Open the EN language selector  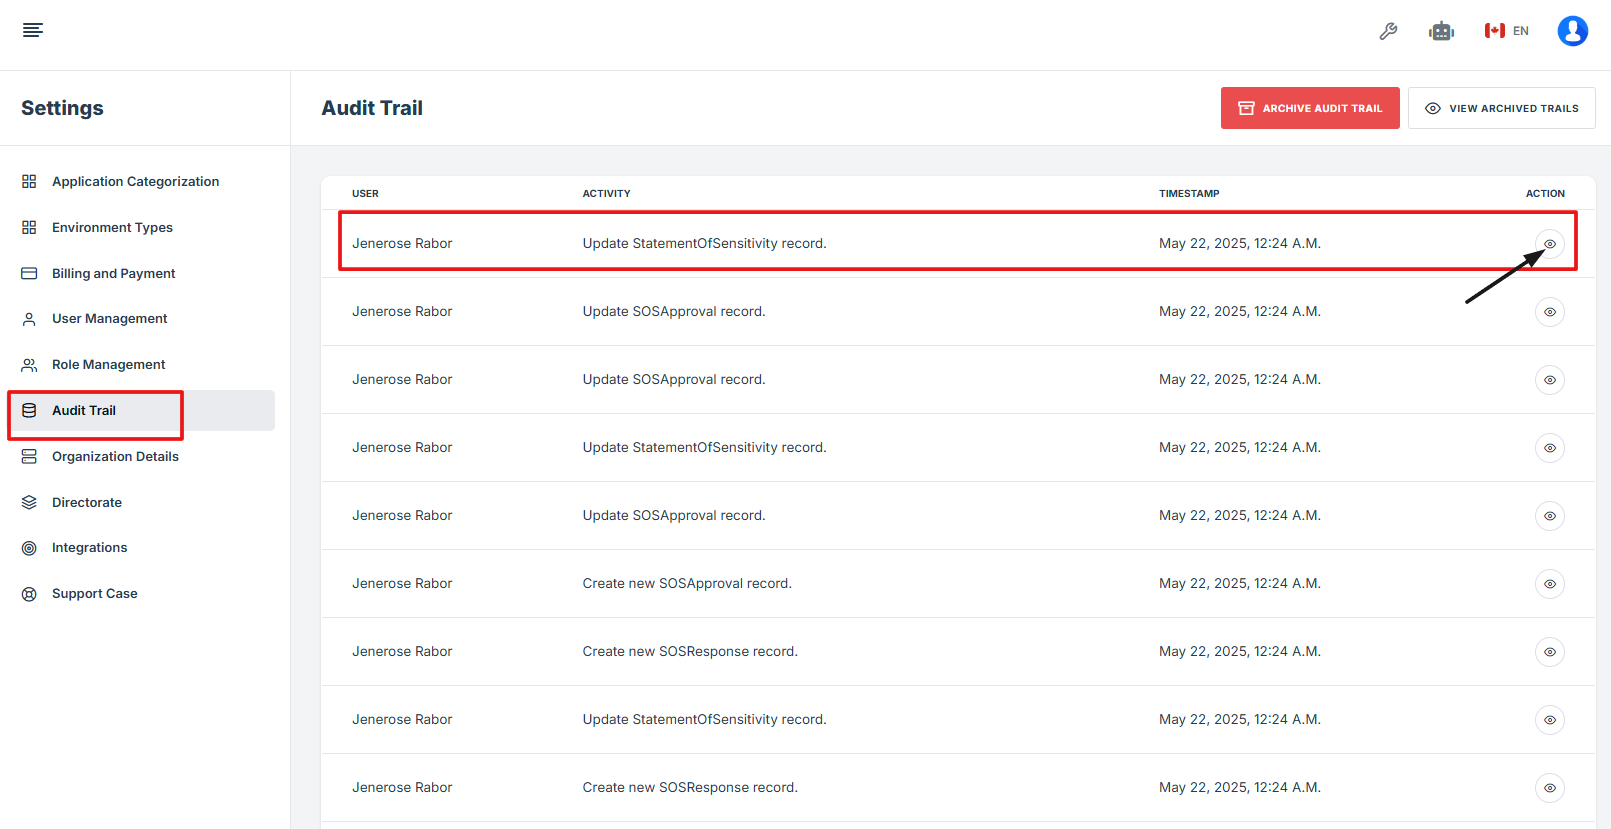click(x=1507, y=31)
